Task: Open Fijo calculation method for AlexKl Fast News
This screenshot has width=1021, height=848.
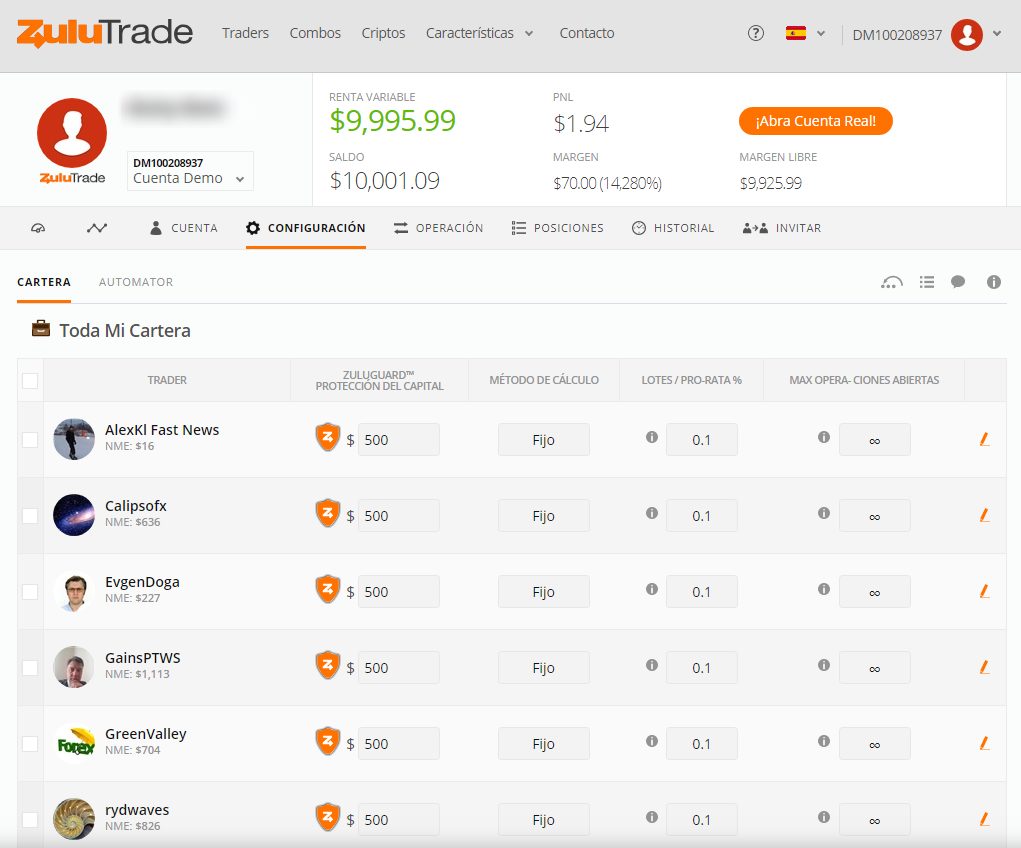Action: 544,440
